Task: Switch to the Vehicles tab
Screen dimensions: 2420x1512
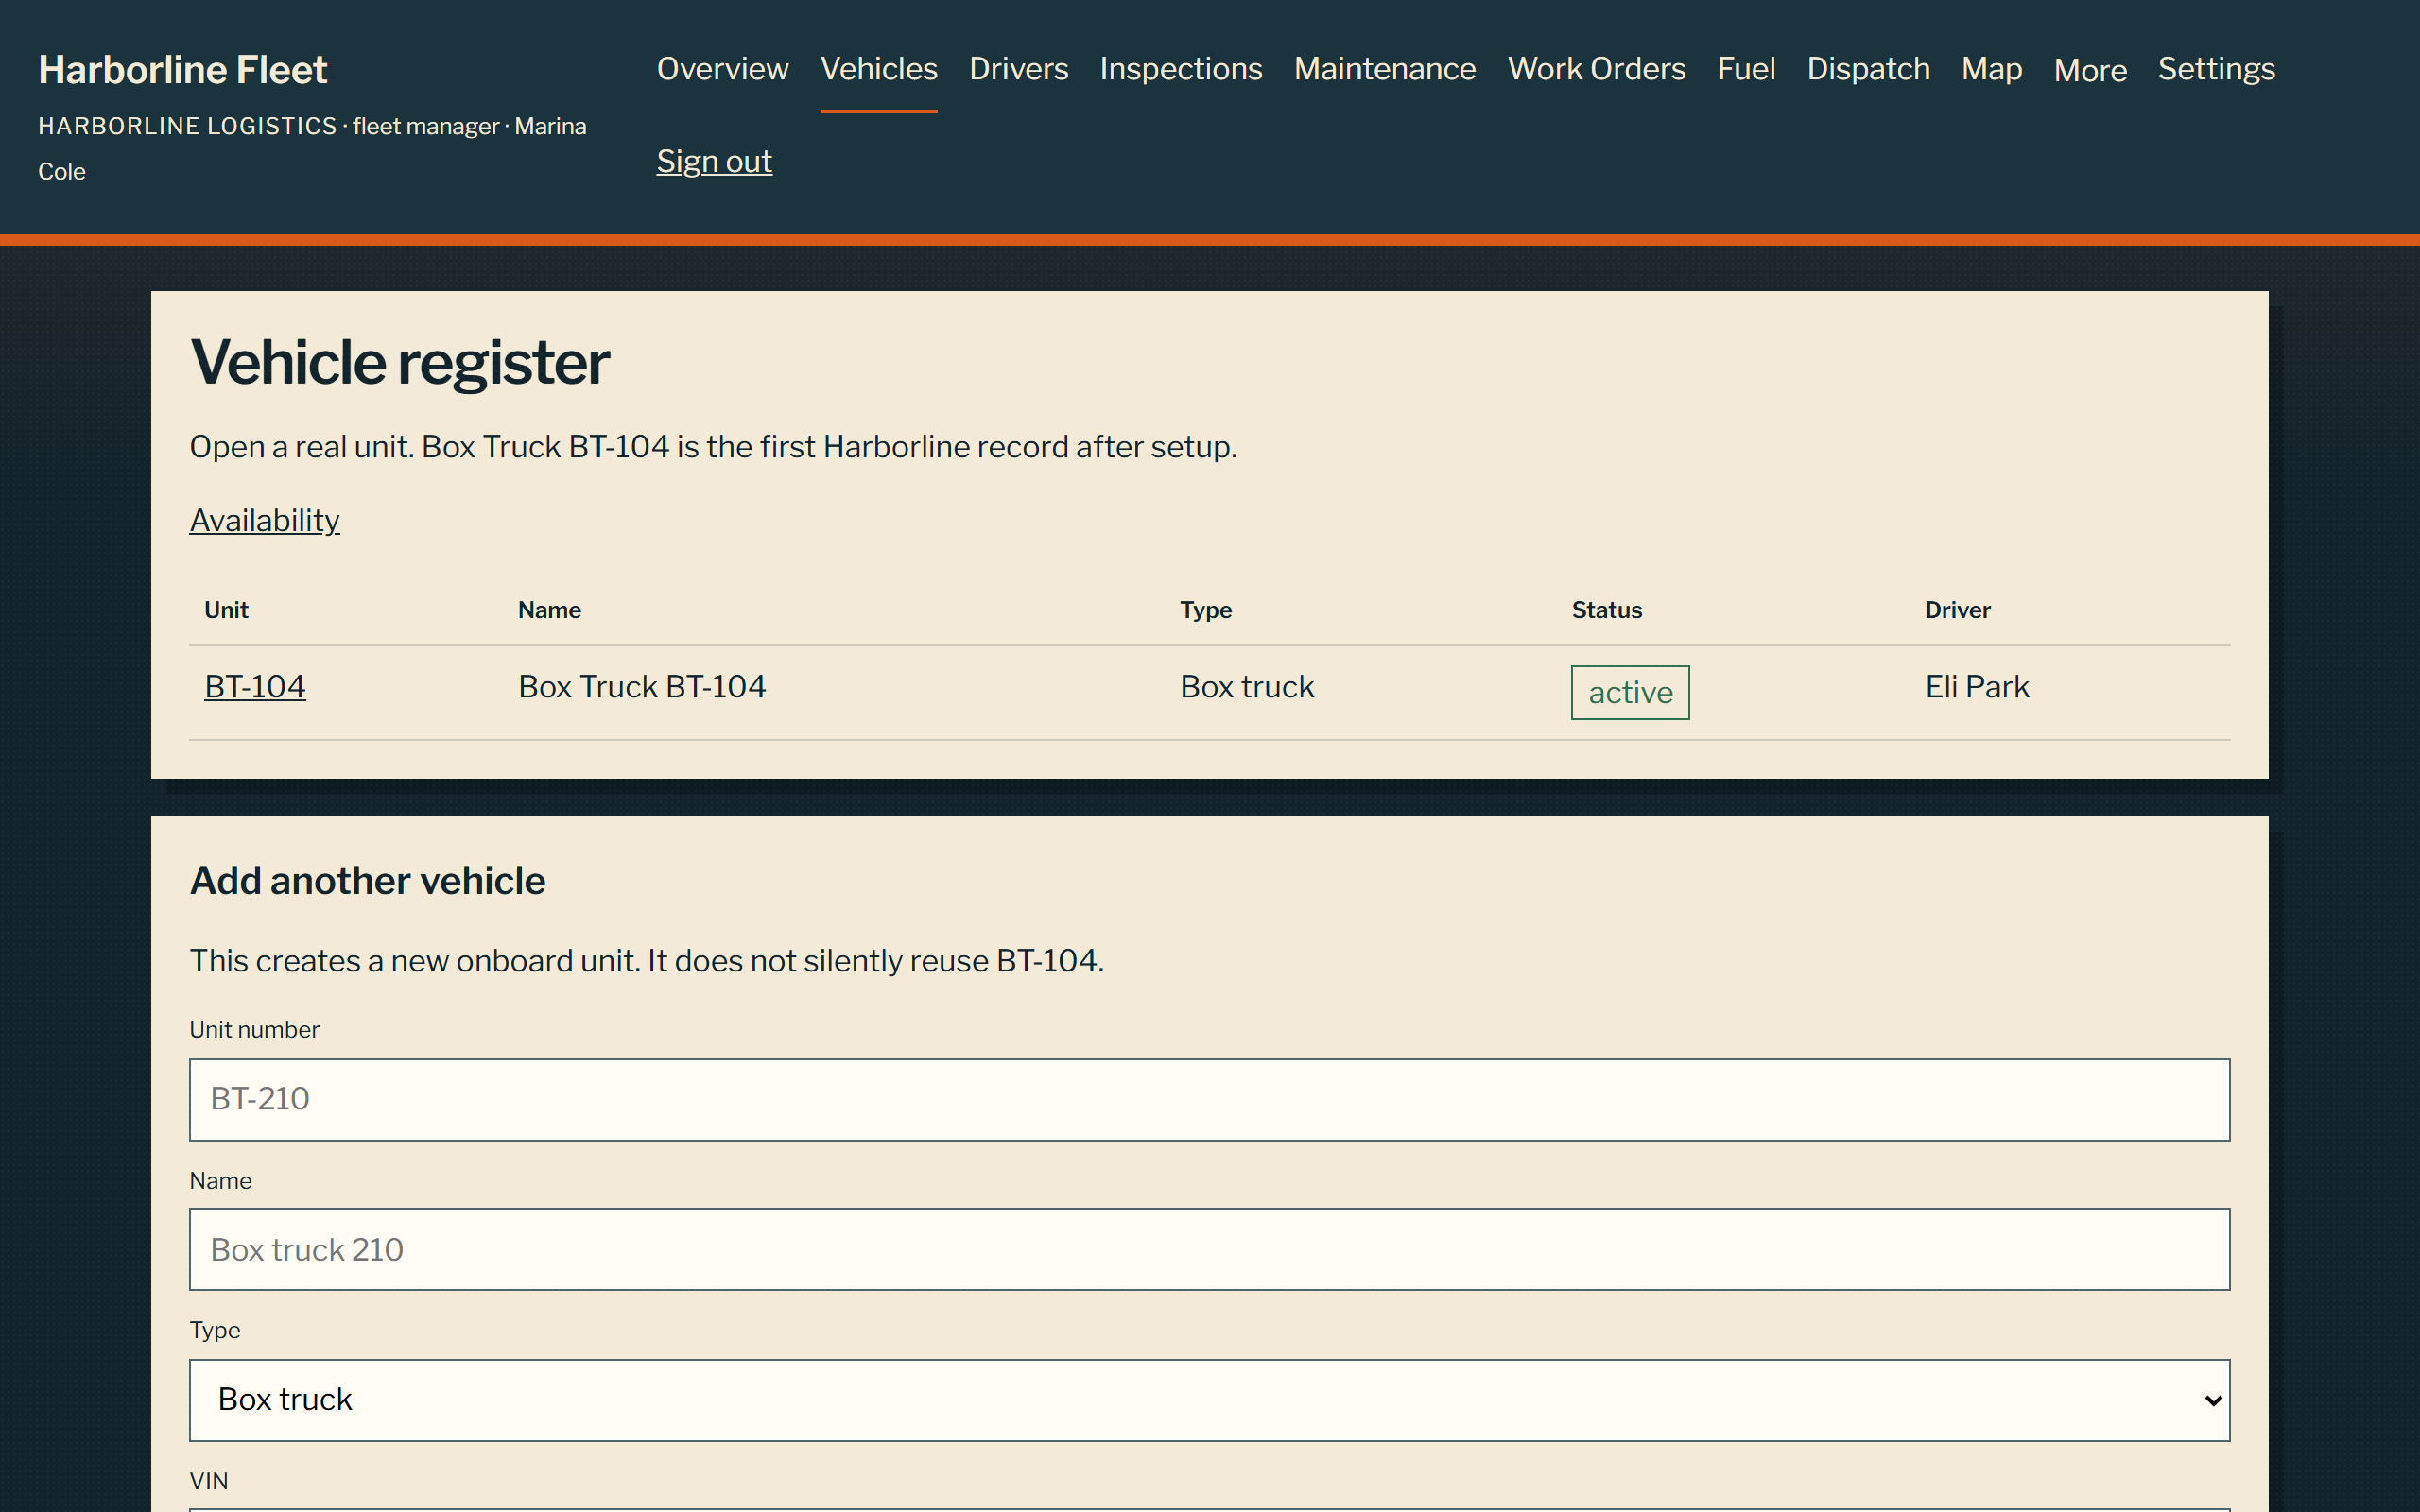Action: tap(879, 69)
